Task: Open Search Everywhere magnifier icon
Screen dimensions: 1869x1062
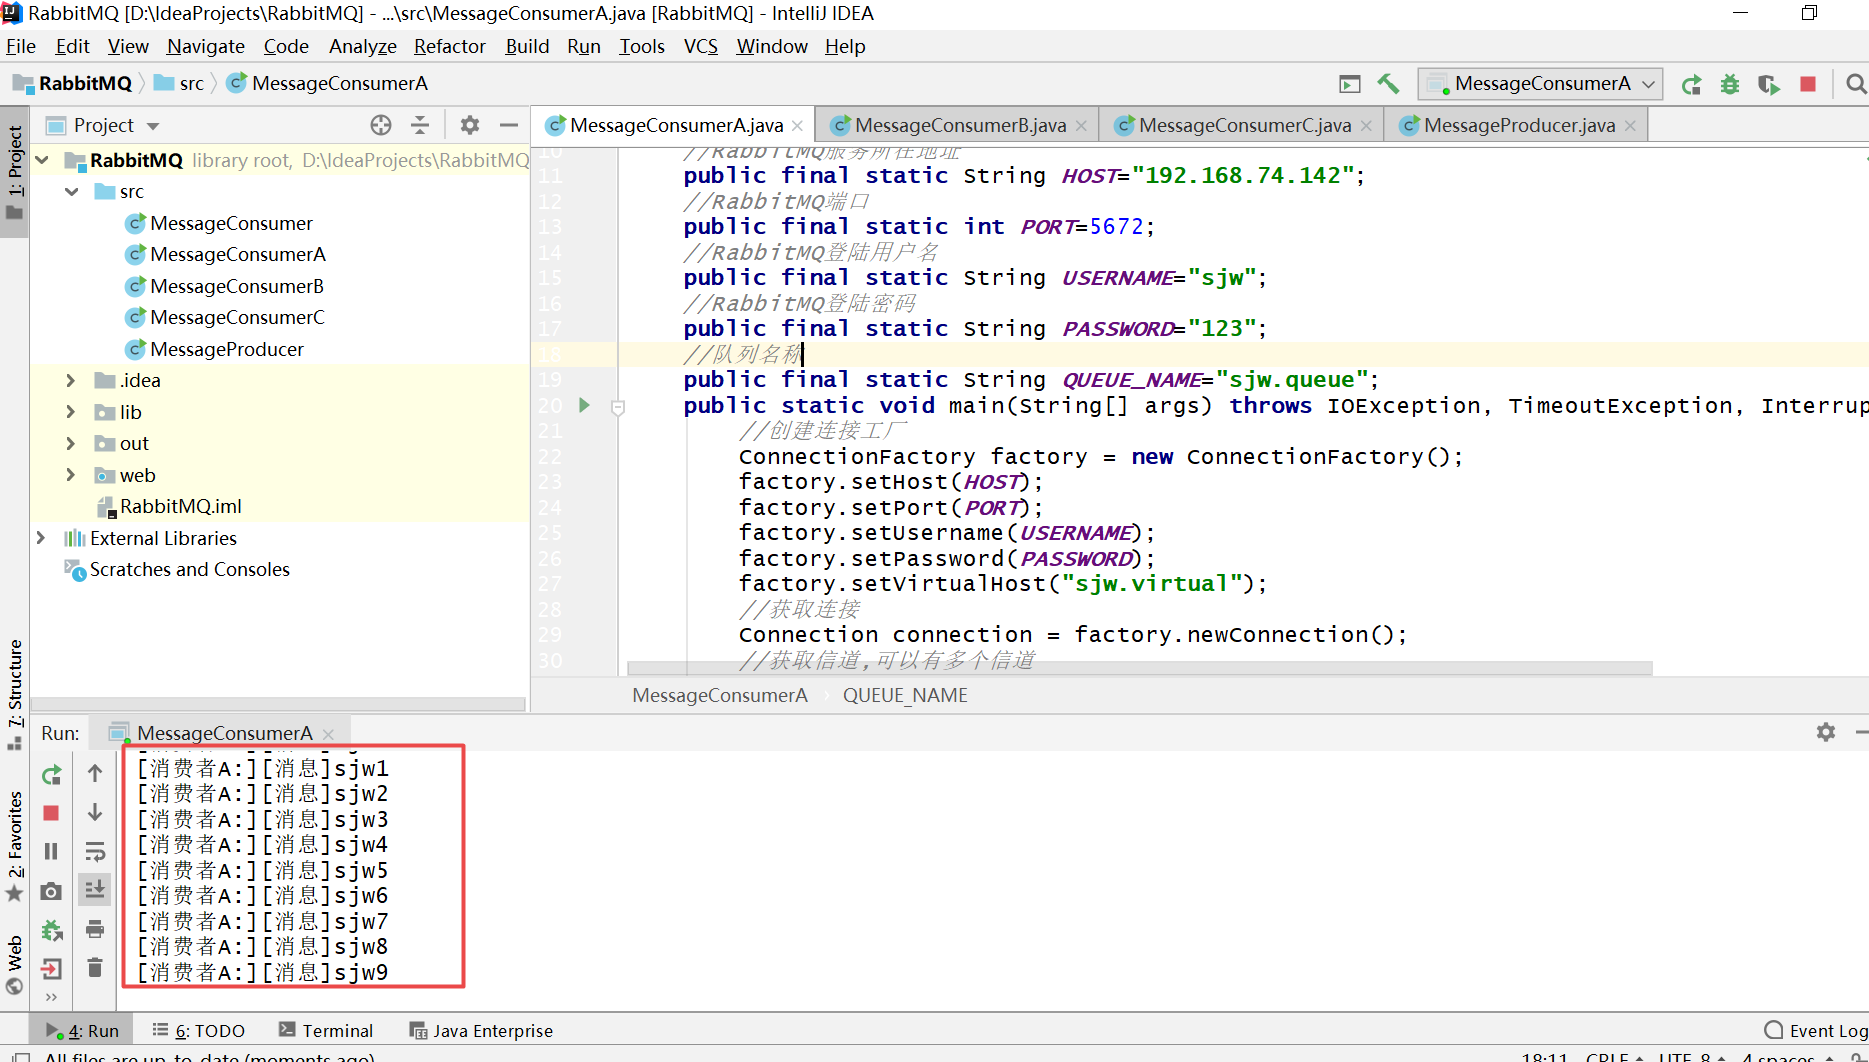Action: click(1856, 84)
